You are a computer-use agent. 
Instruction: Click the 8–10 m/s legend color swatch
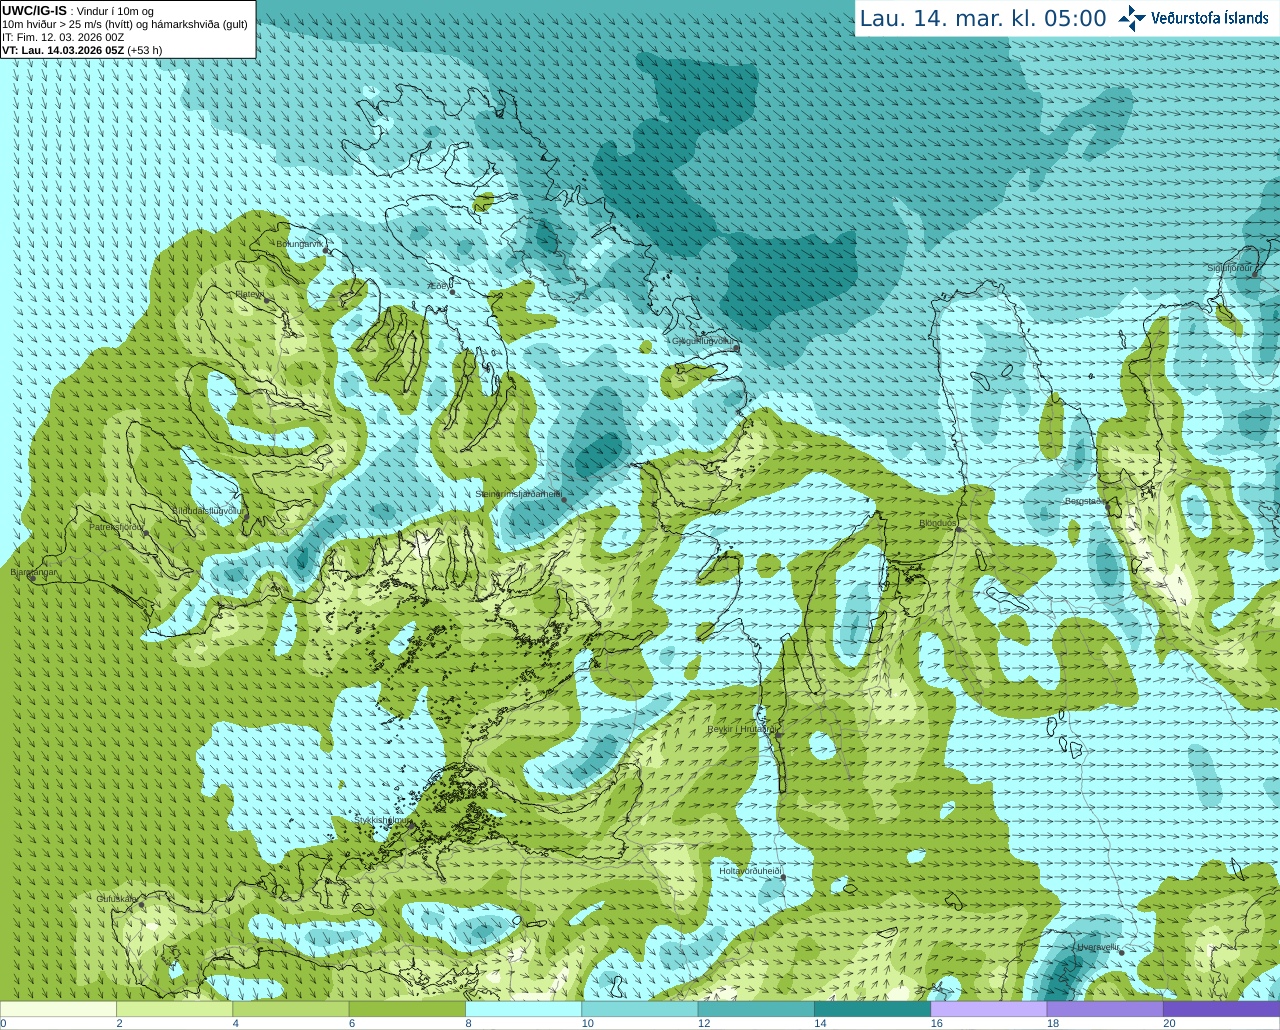point(523,1009)
